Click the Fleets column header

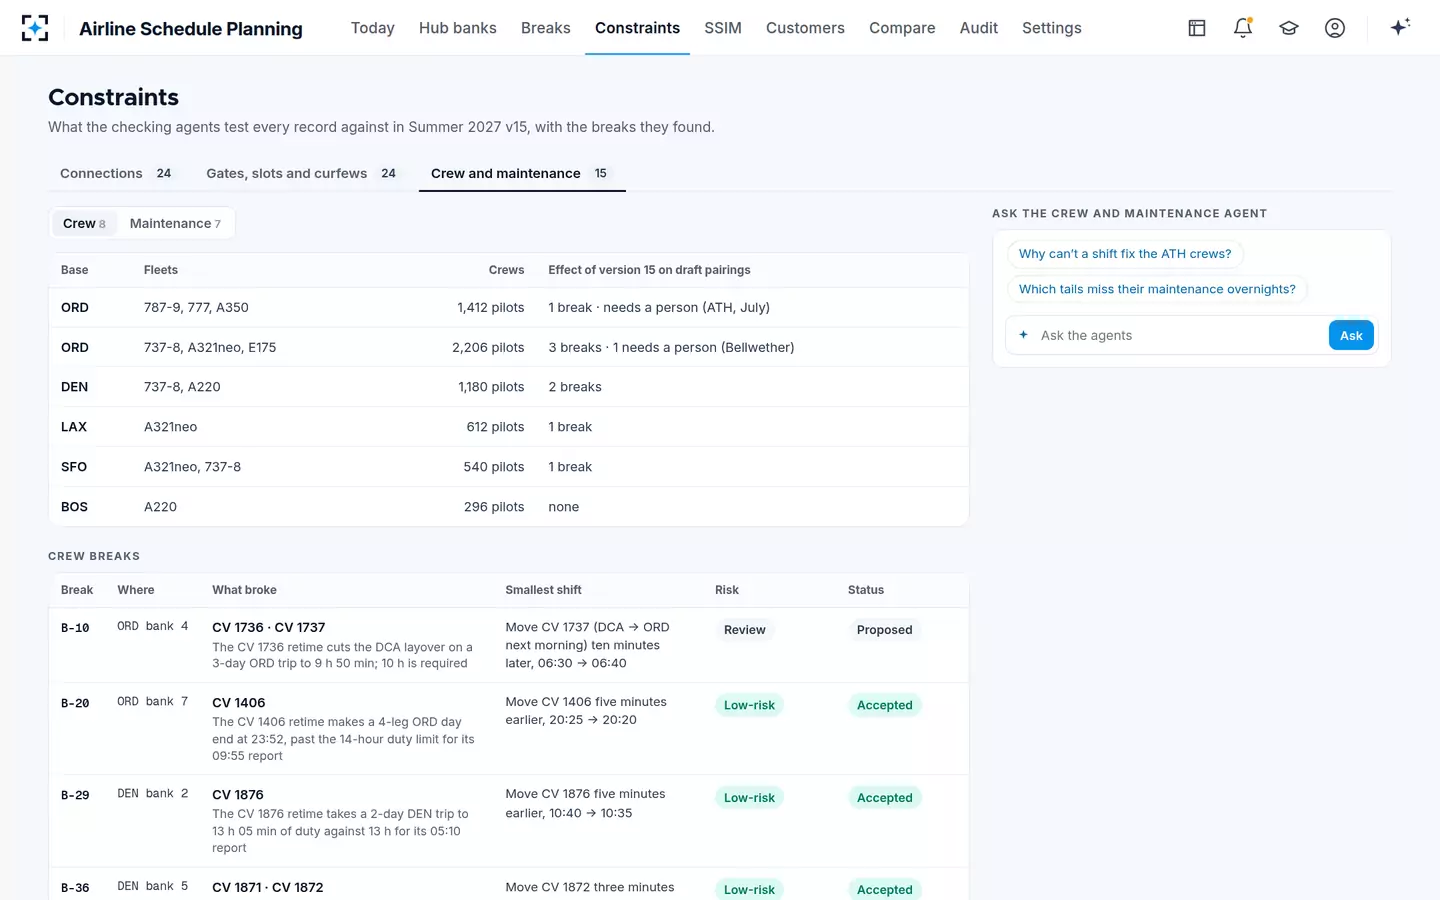pos(161,270)
